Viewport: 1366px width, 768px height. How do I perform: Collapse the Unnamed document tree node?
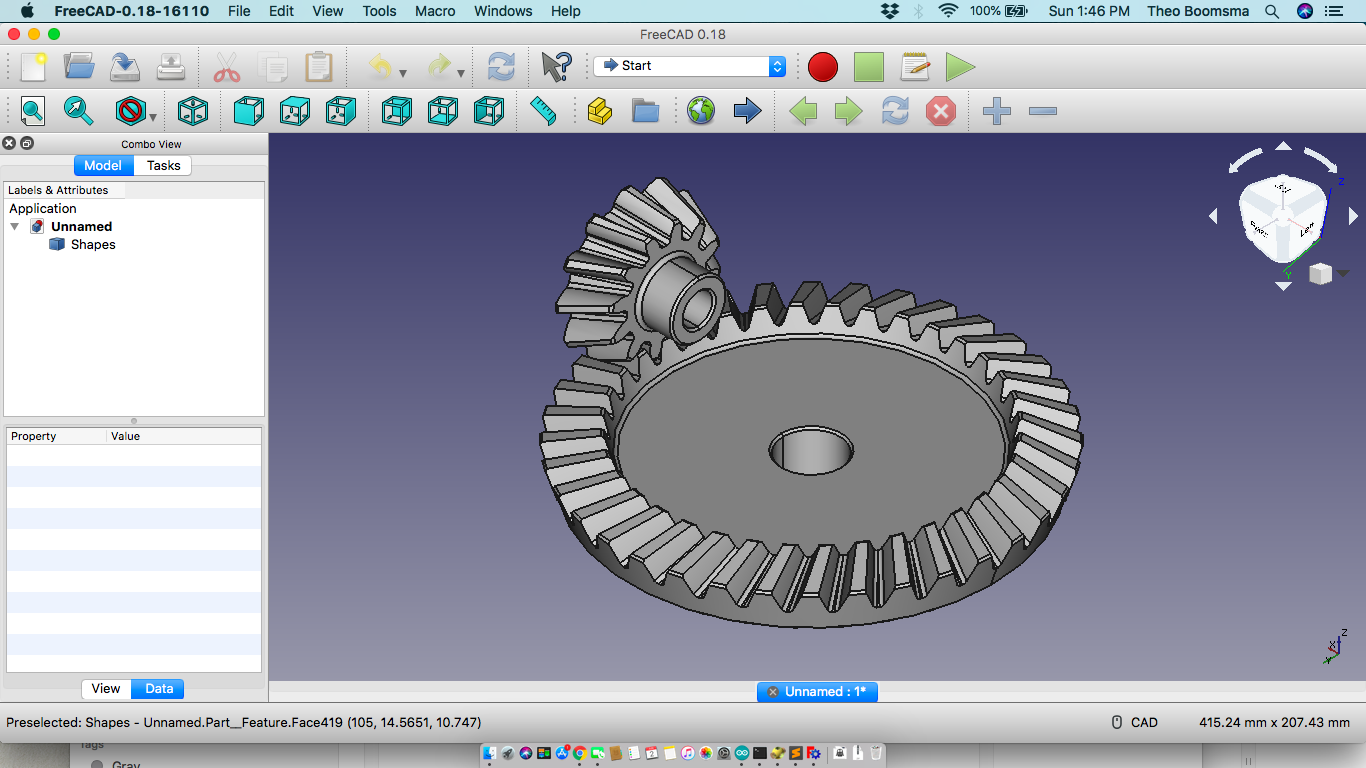(x=14, y=226)
